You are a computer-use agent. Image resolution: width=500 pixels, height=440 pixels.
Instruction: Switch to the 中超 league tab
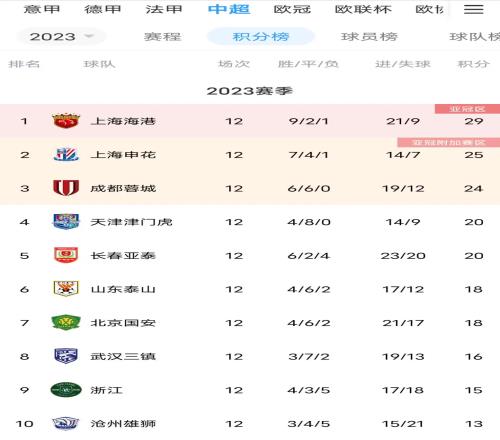point(229,9)
